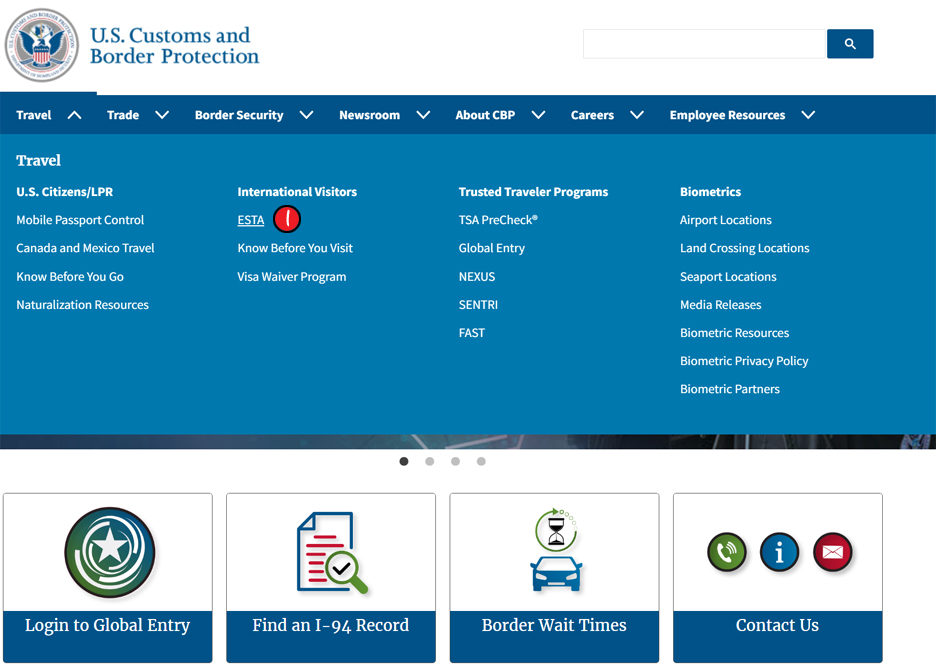Open Biometric Privacy Policy link
Viewport: 936px width, 666px height.
744,361
